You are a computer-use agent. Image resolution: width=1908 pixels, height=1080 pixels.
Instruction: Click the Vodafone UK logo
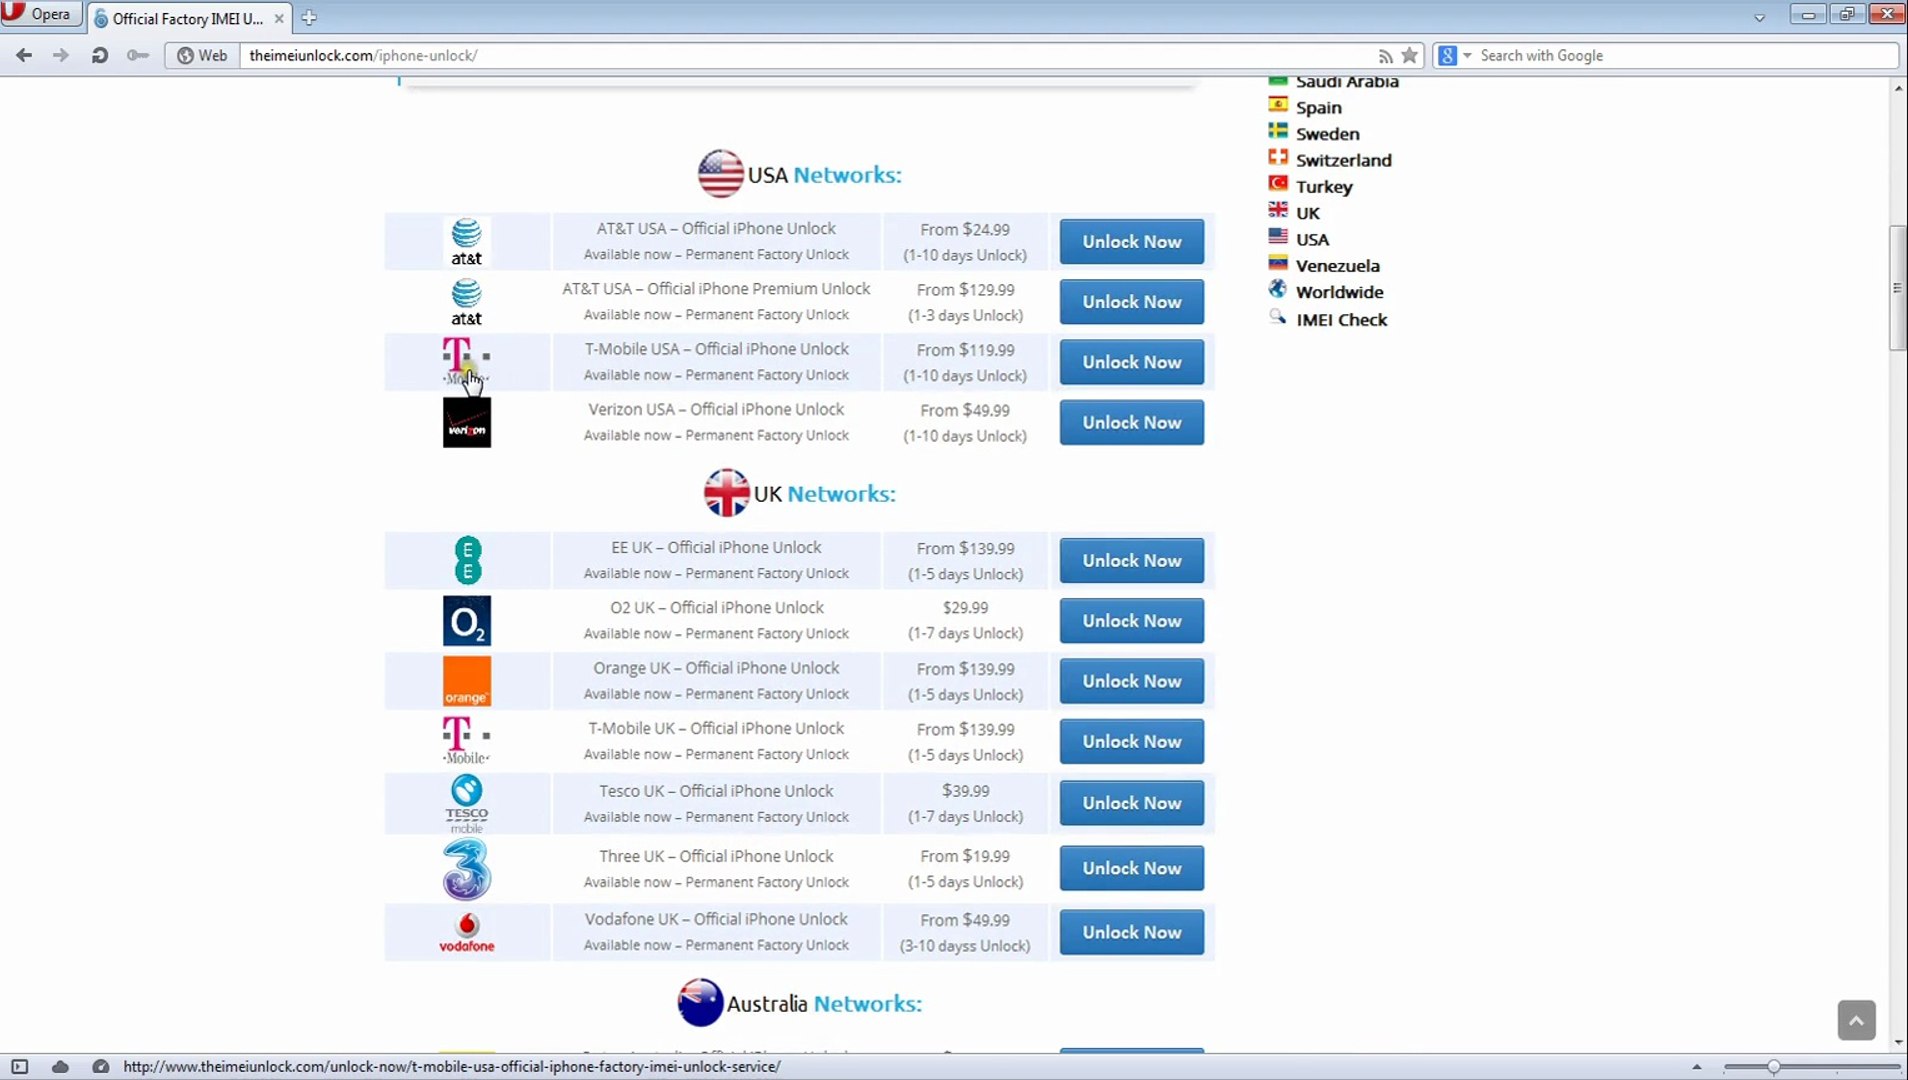[467, 932]
